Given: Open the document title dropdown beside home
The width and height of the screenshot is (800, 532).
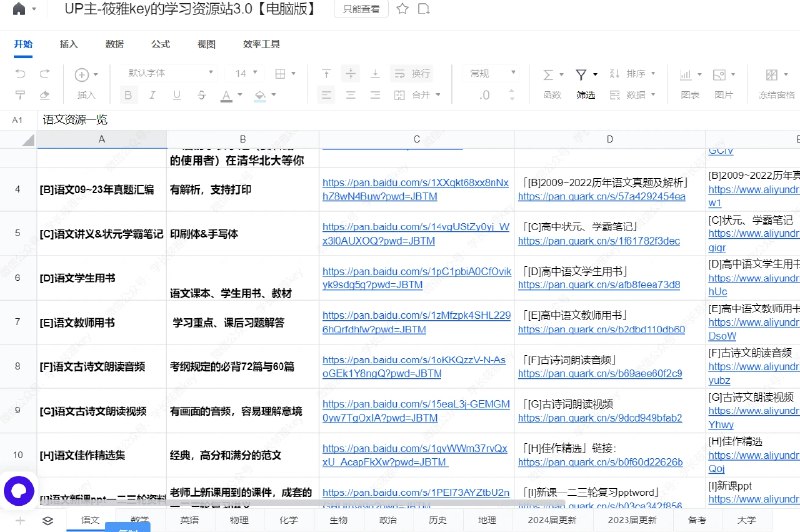Looking at the screenshot, I should 34,9.
